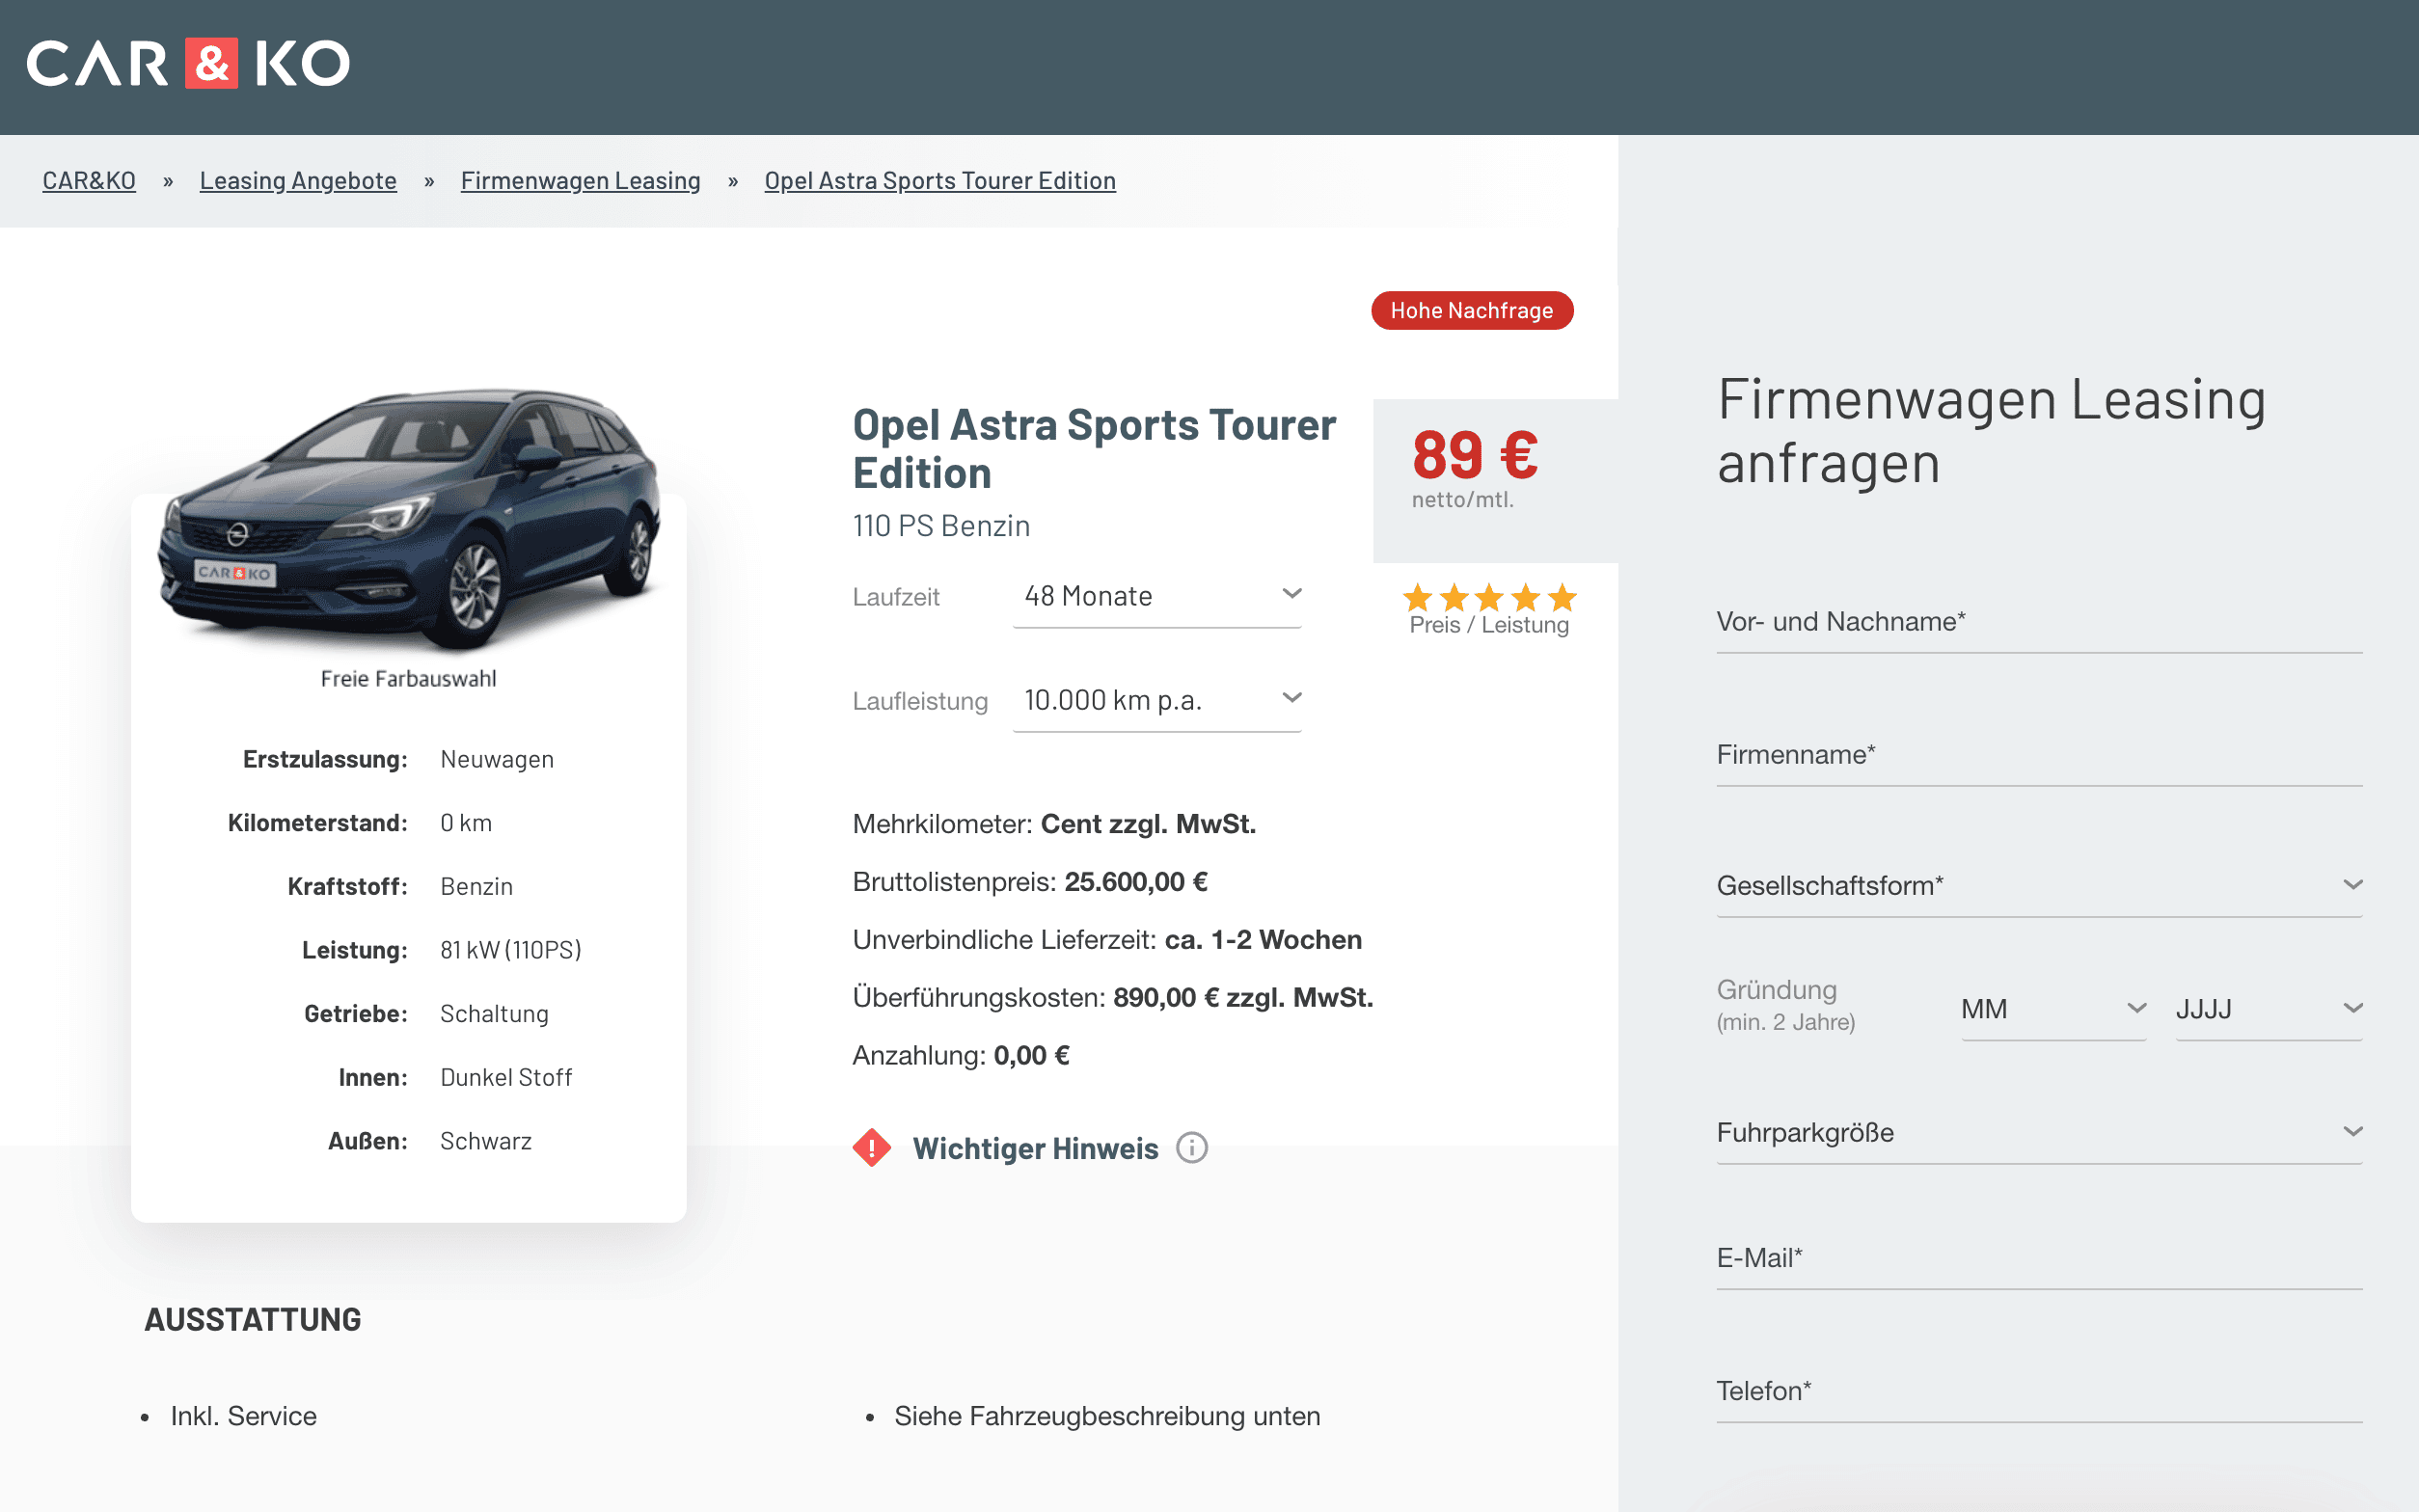
Task: Click the Überführungskosten 890,00 € line
Action: 1113,998
